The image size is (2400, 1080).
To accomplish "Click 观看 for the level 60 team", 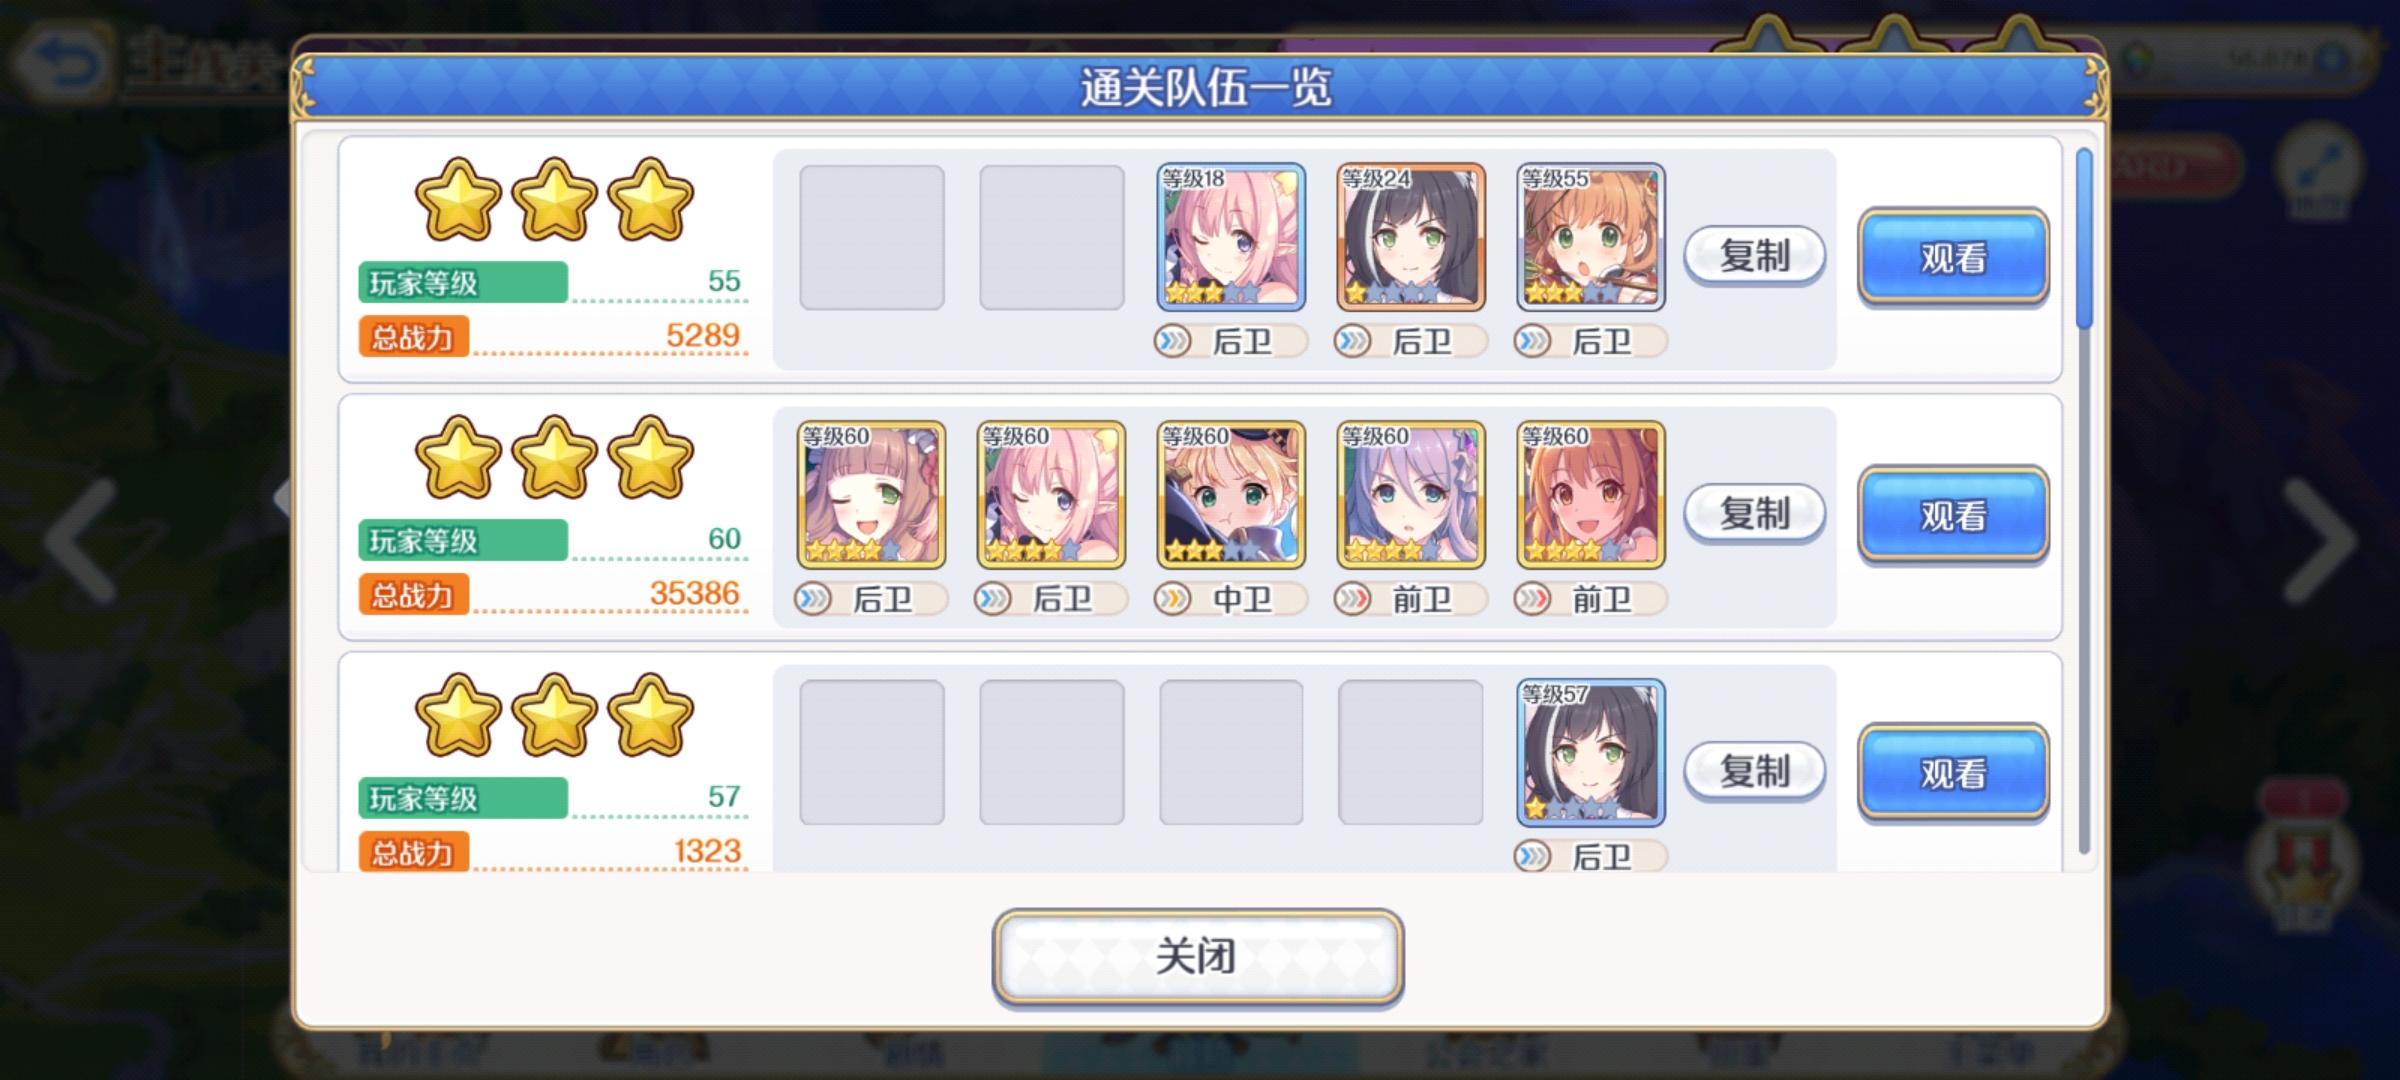I will coord(1953,515).
